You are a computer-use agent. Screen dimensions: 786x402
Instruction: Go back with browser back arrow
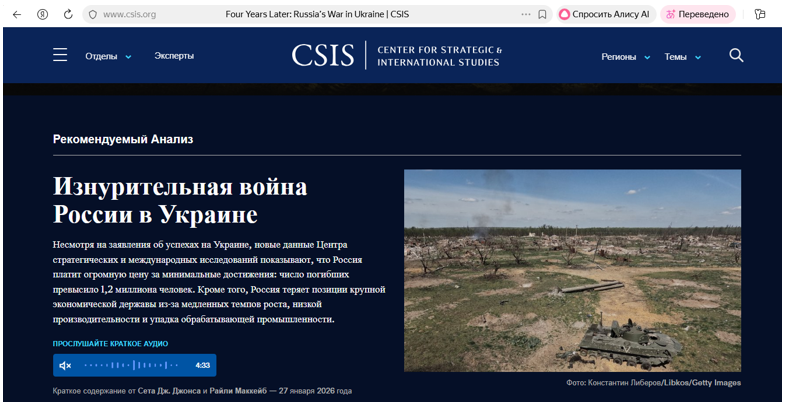pyautogui.click(x=16, y=14)
